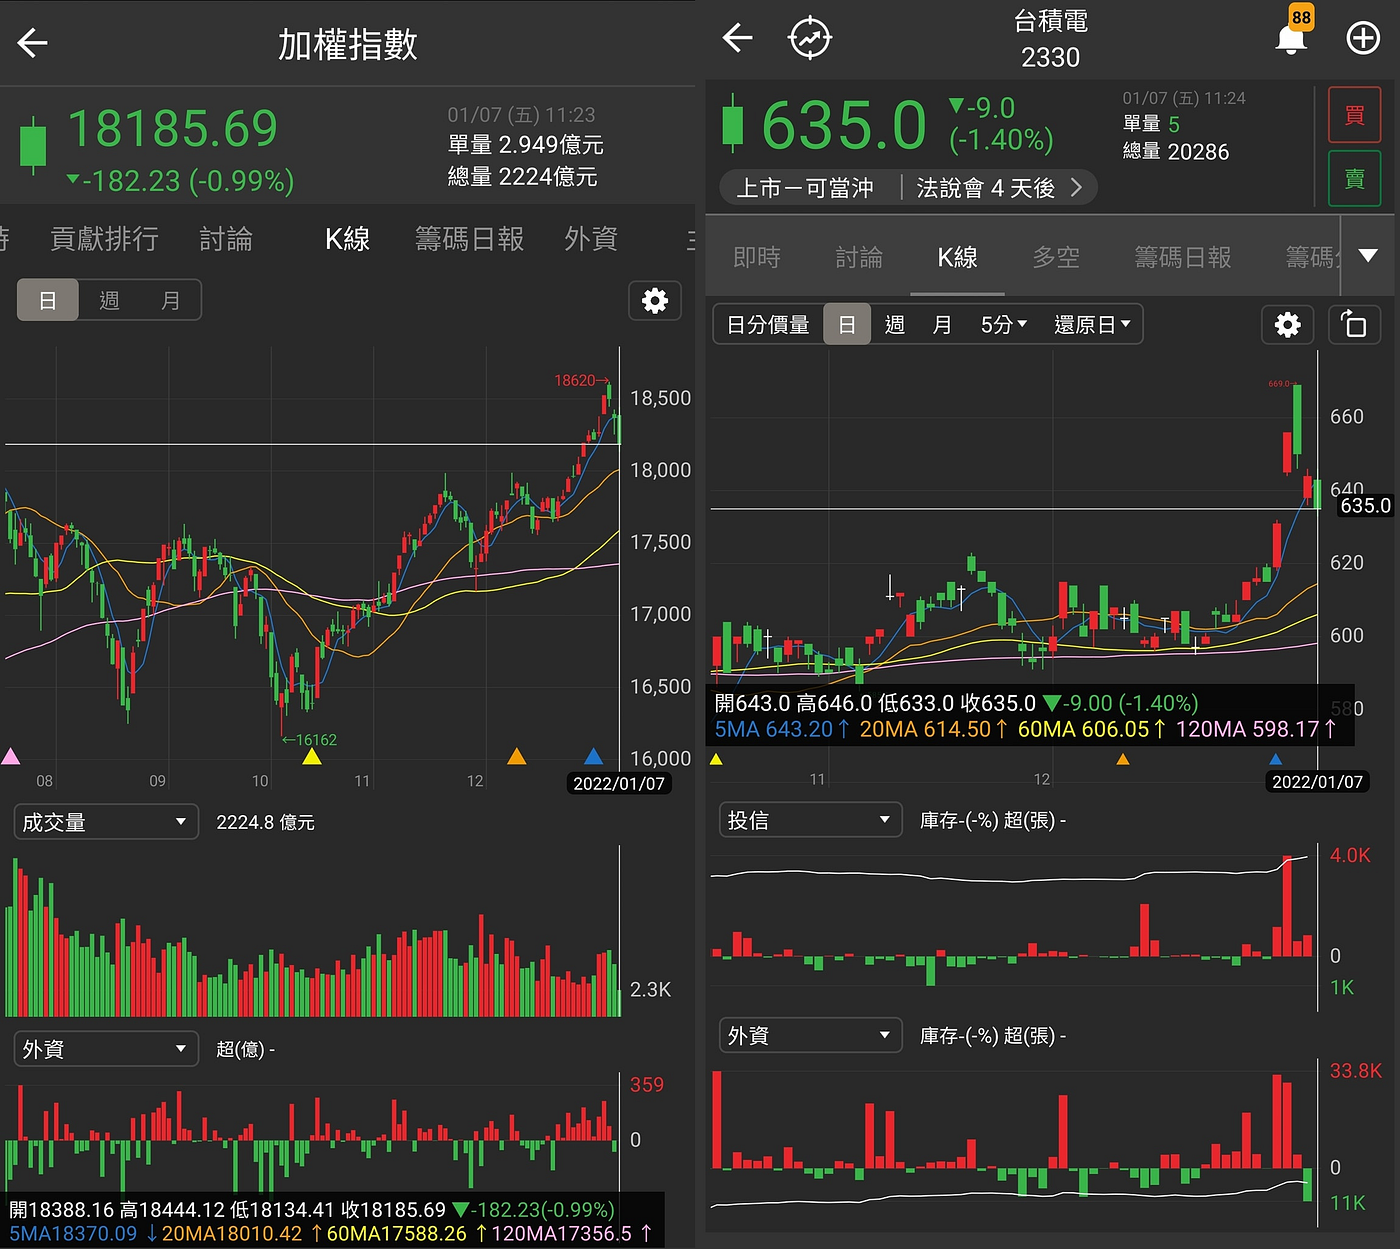This screenshot has width=1400, height=1249.
Task: Switch to 討論 tab on 加權指數 panel
Action: [226, 239]
